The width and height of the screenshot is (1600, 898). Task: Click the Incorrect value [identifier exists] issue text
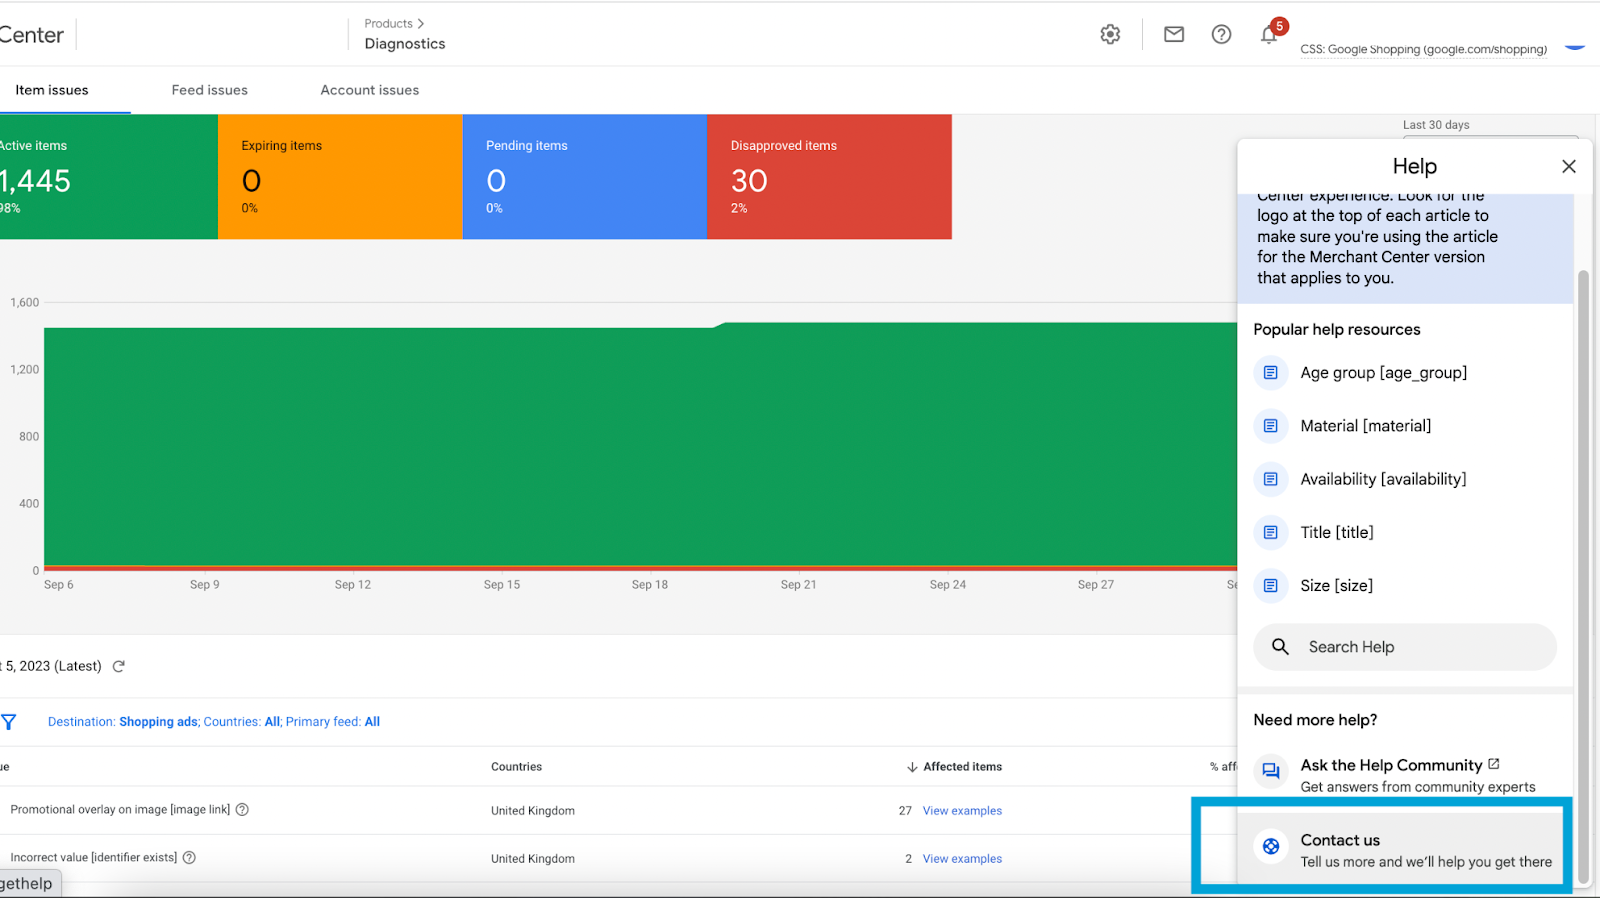[94, 857]
